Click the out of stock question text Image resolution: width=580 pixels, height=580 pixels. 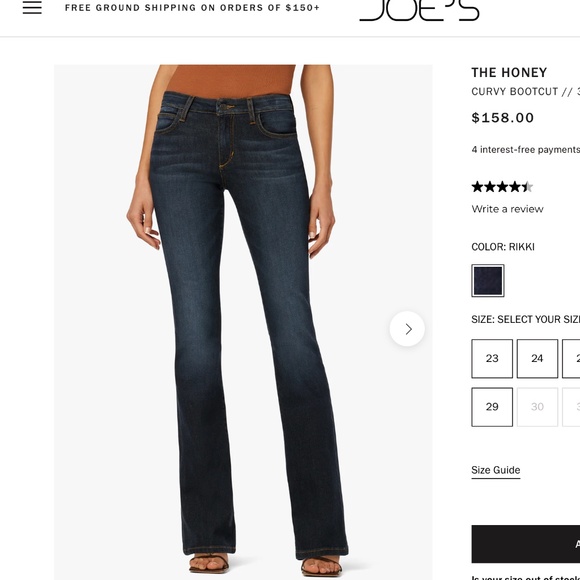pos(526,578)
